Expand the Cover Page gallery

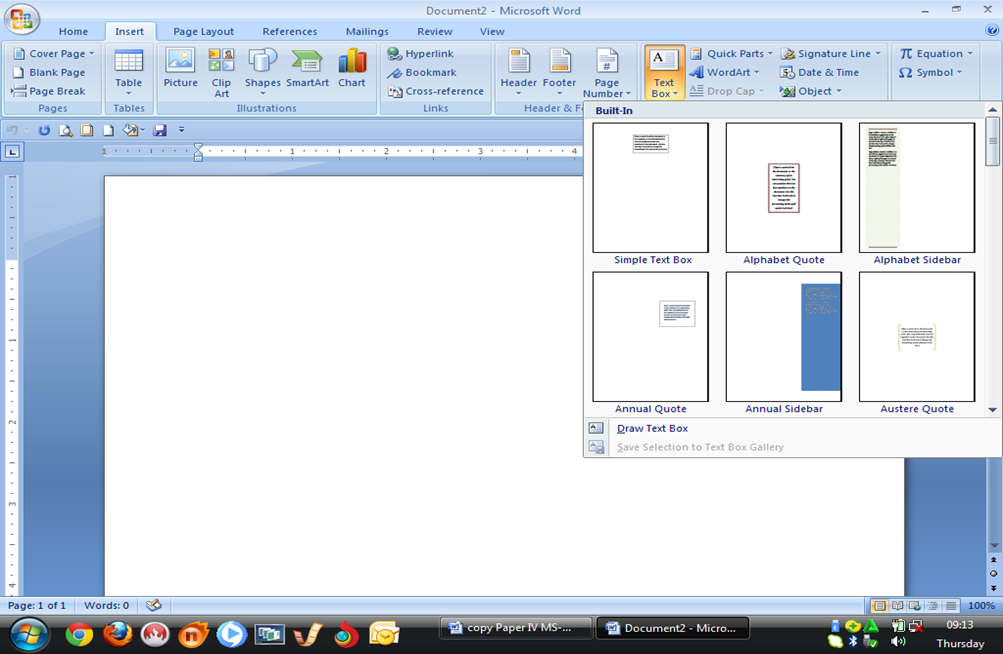click(x=54, y=54)
